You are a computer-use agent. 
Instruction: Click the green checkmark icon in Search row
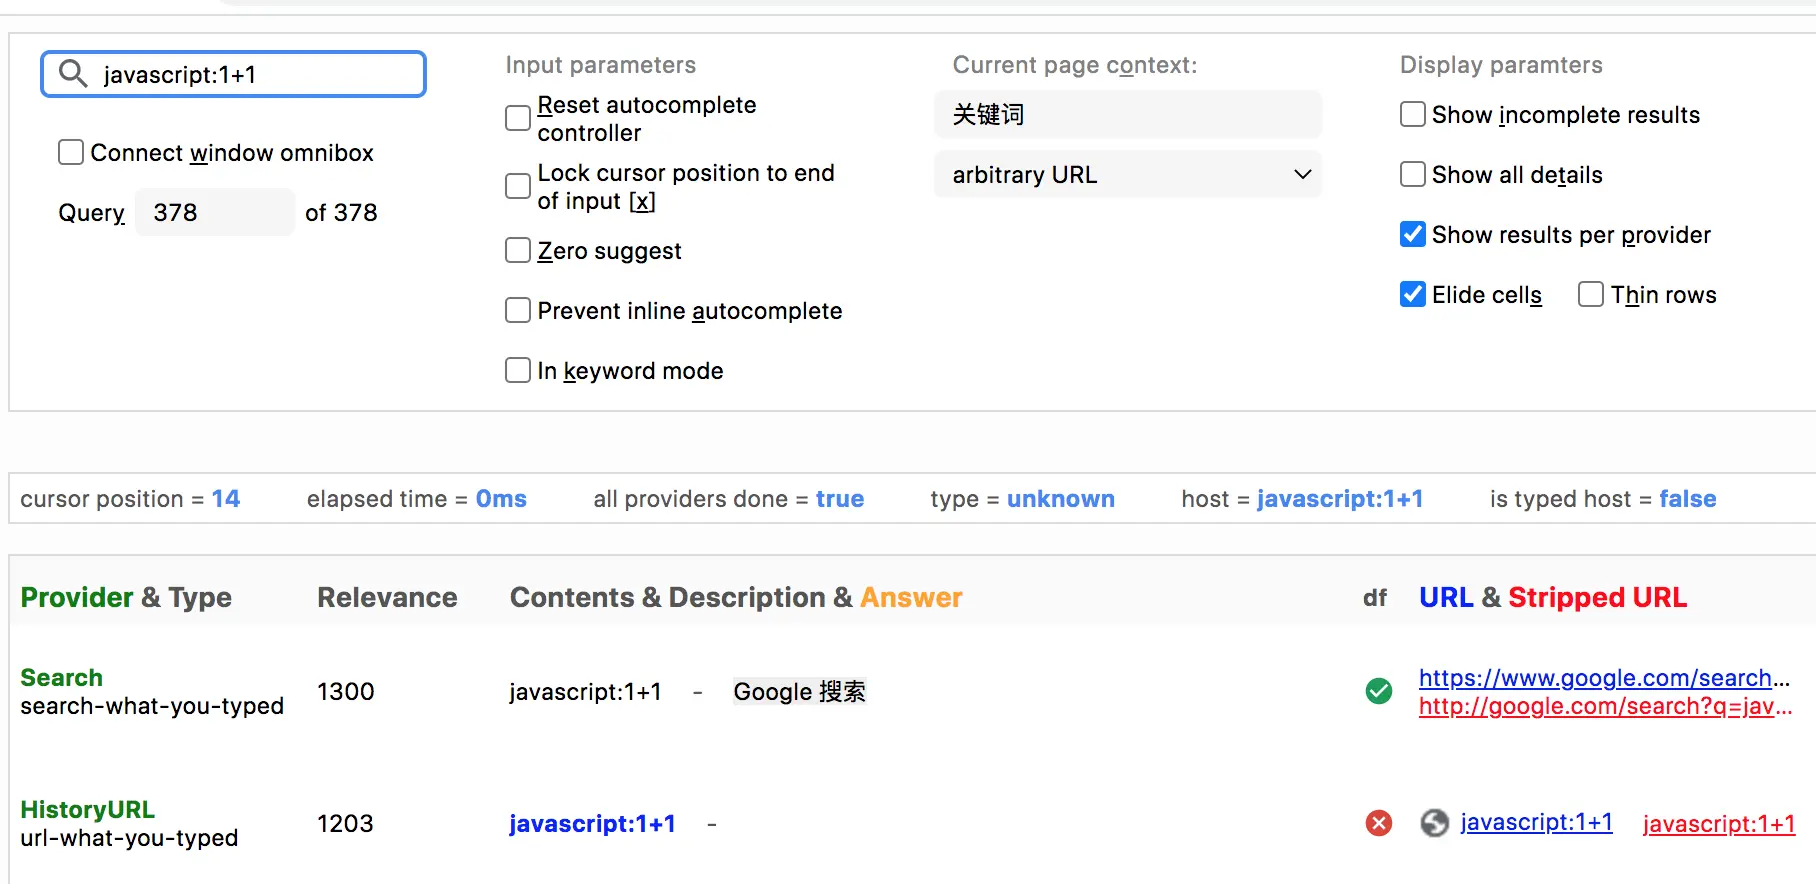[x=1379, y=691]
